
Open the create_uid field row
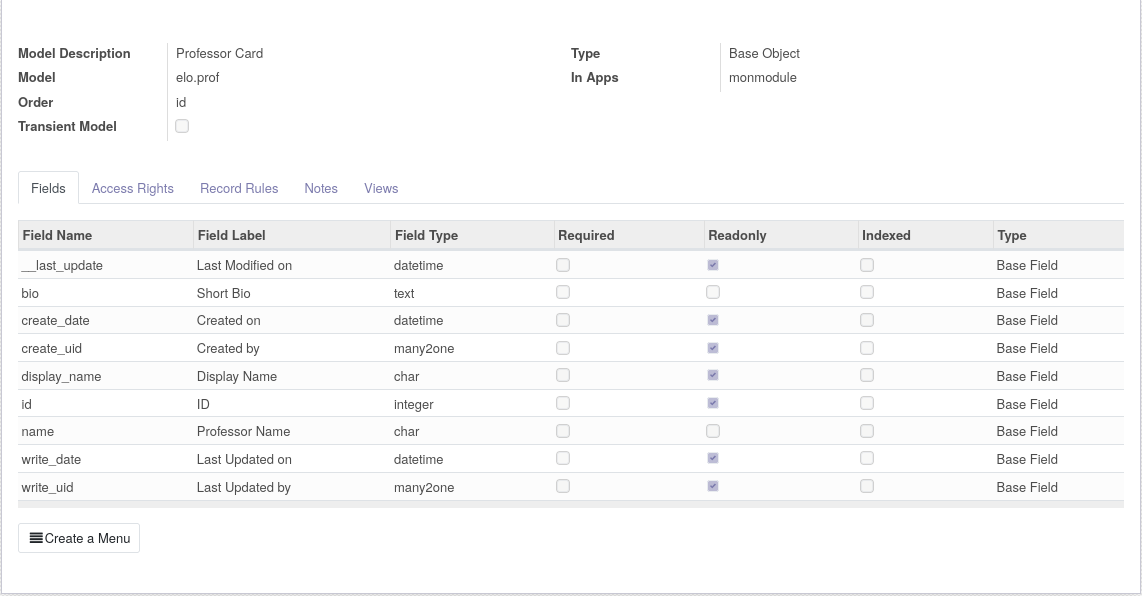coord(52,348)
